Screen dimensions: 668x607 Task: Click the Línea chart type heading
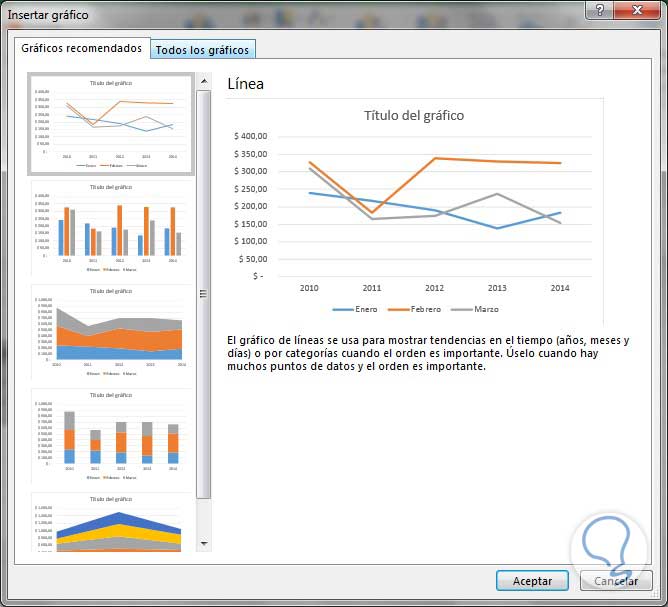coord(246,83)
